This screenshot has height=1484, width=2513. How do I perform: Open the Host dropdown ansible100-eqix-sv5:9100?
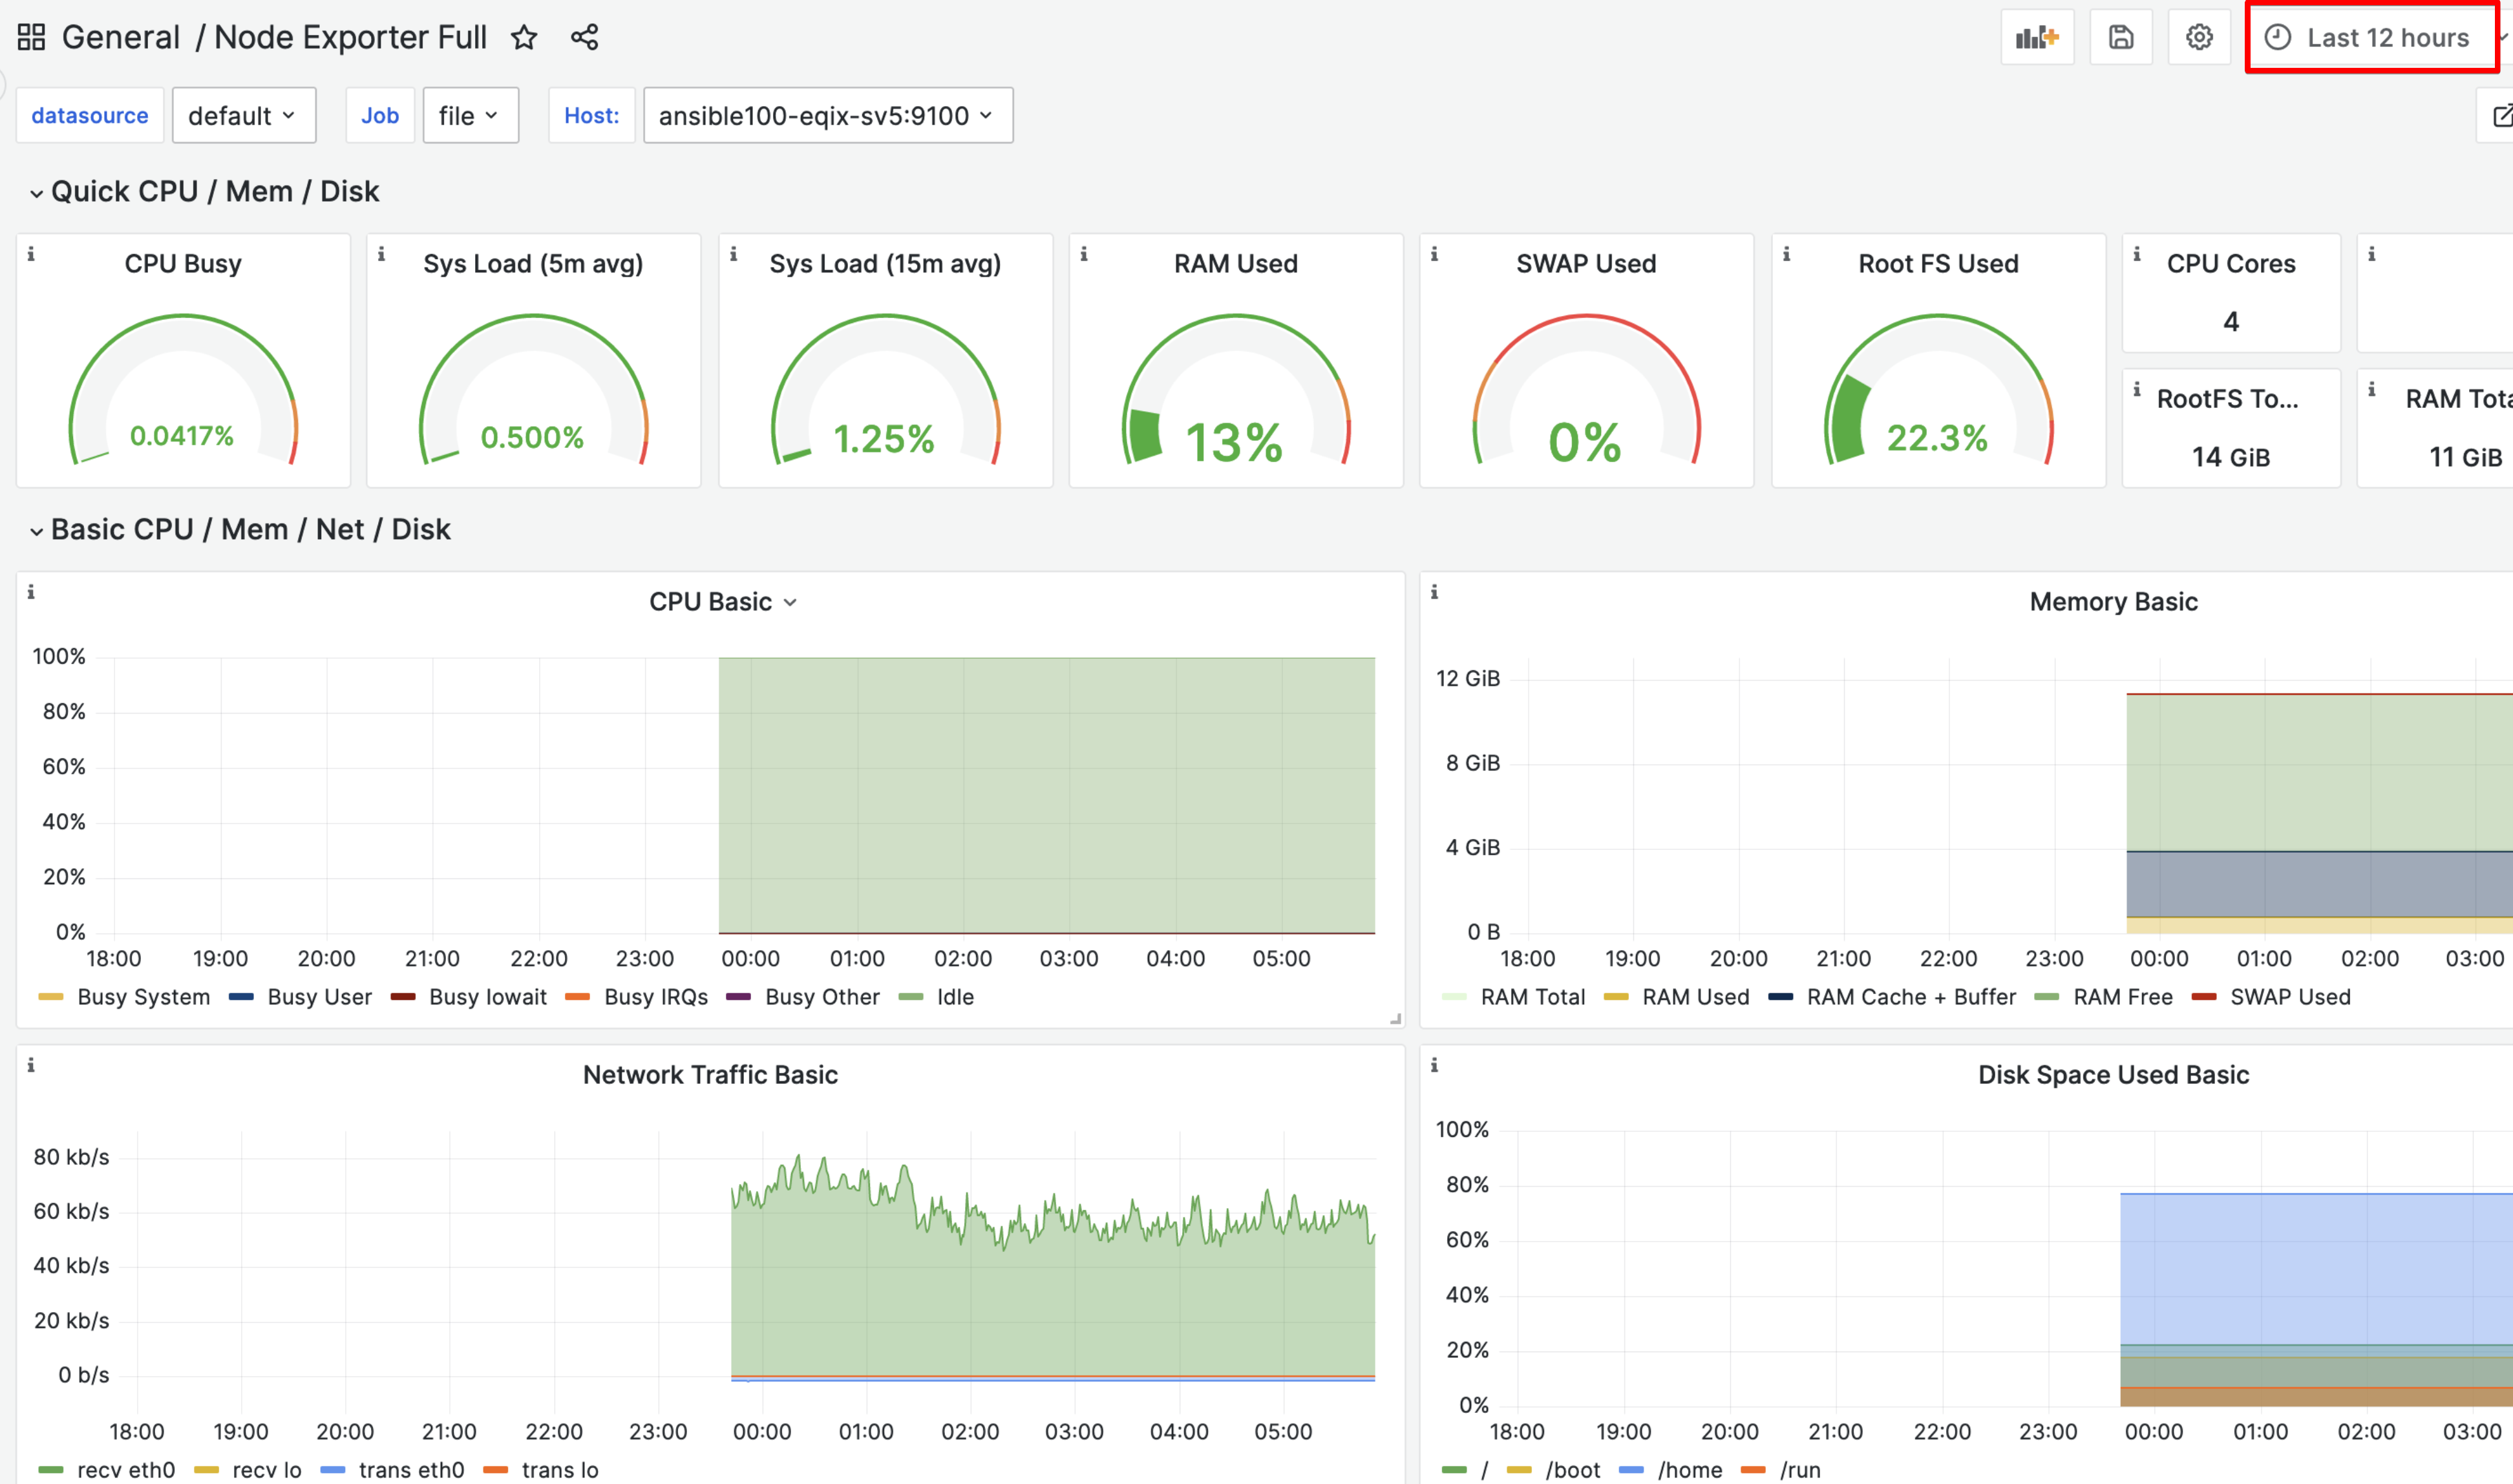[x=828, y=115]
